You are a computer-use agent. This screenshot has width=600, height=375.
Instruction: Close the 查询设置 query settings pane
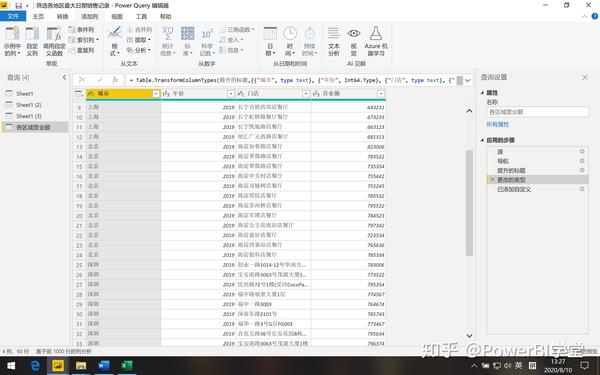(x=585, y=77)
